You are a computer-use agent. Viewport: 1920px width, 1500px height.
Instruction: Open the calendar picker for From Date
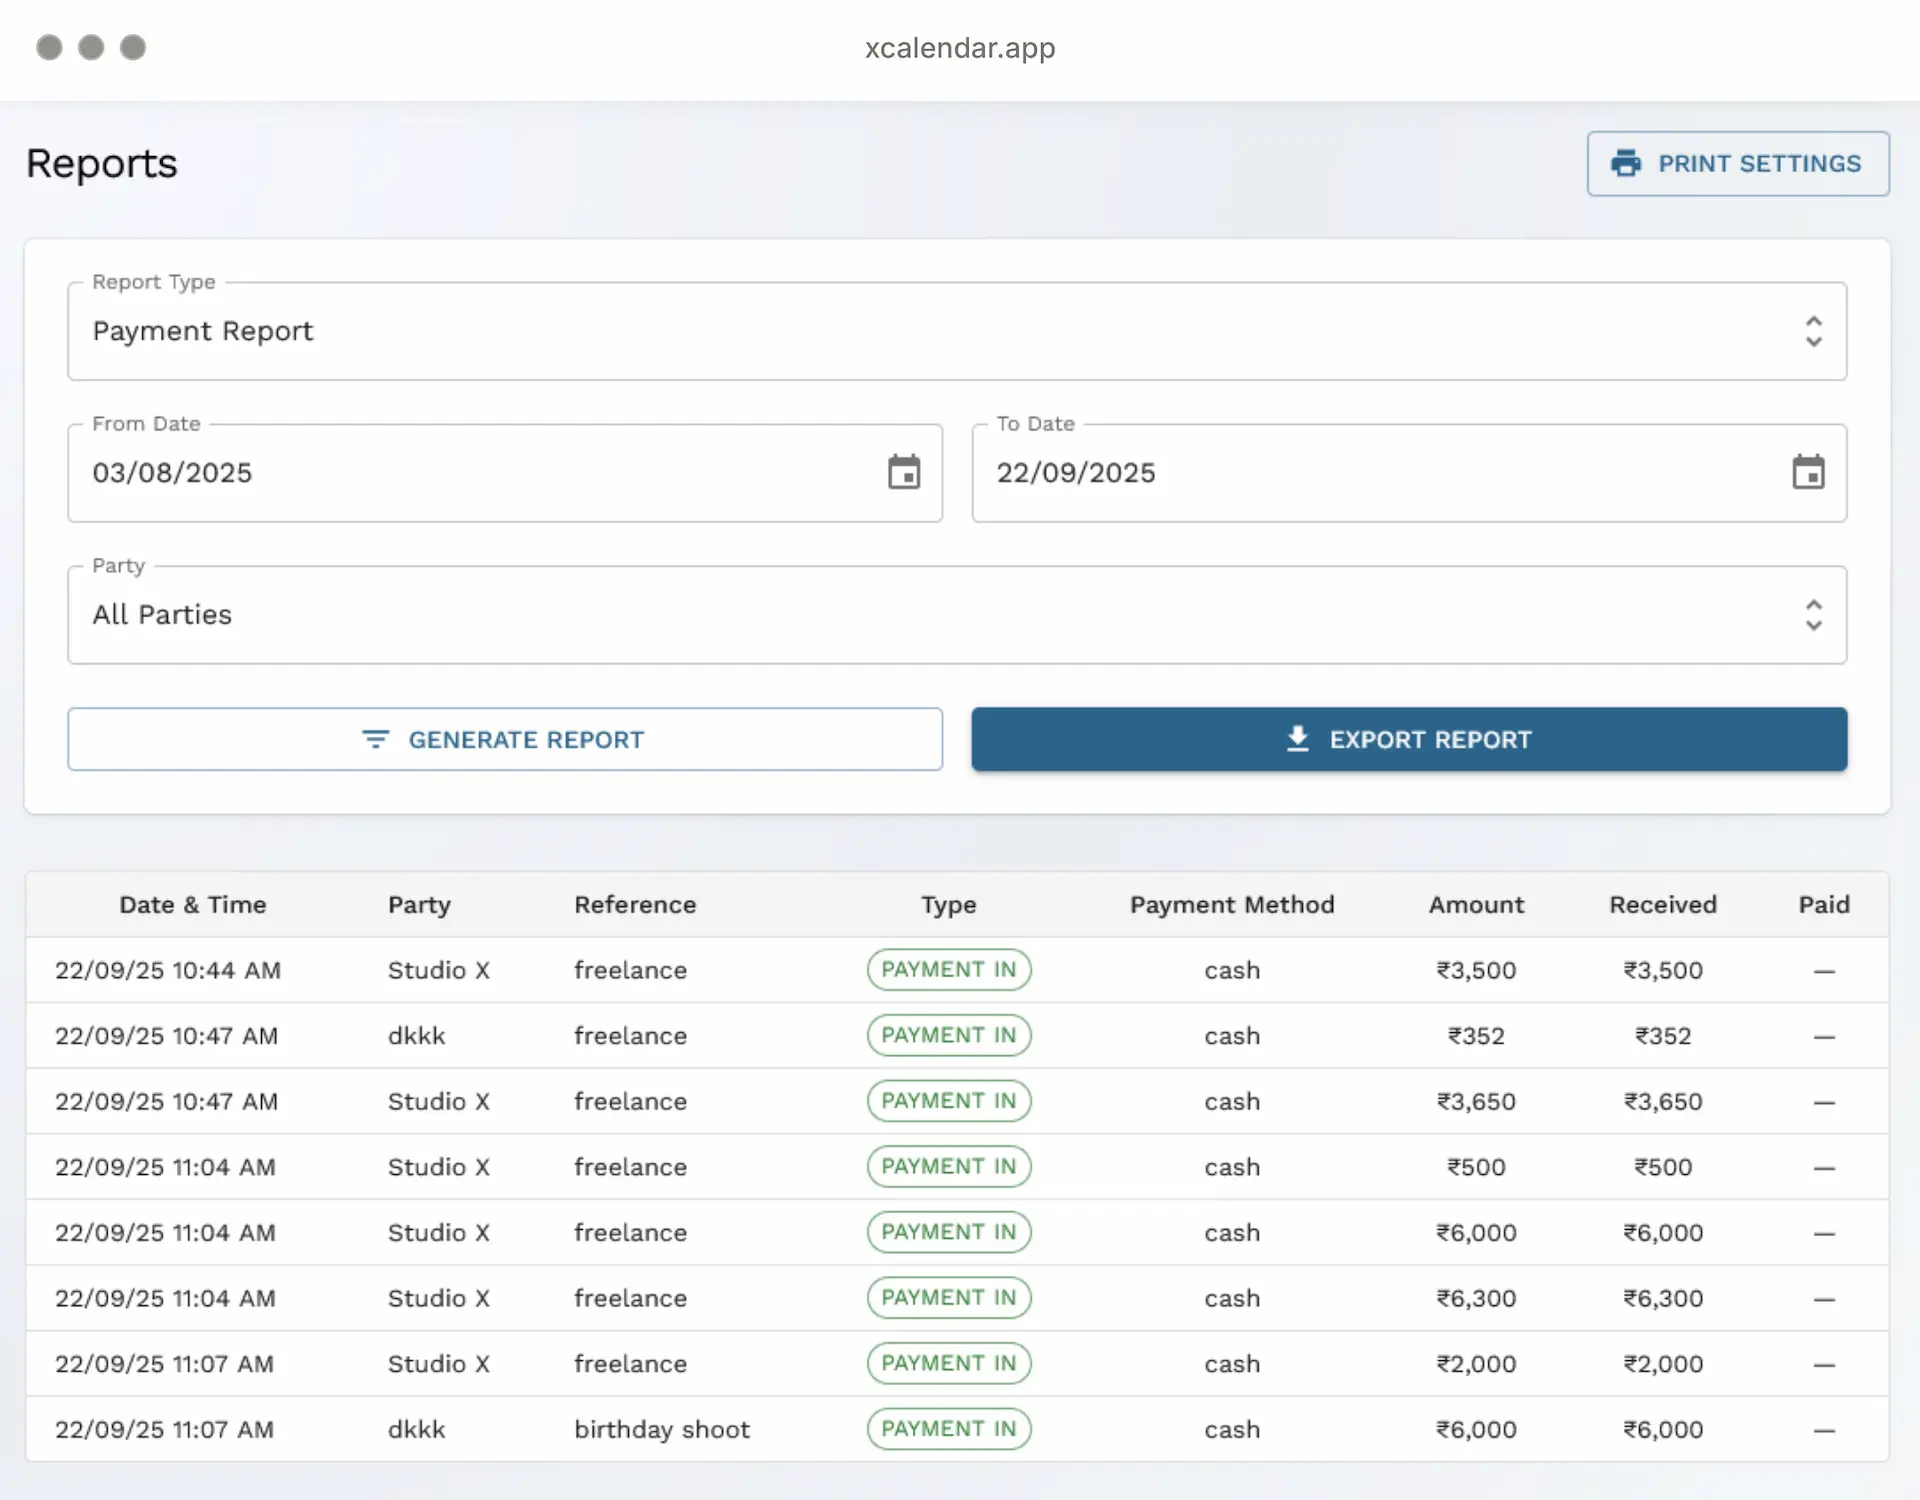click(905, 472)
